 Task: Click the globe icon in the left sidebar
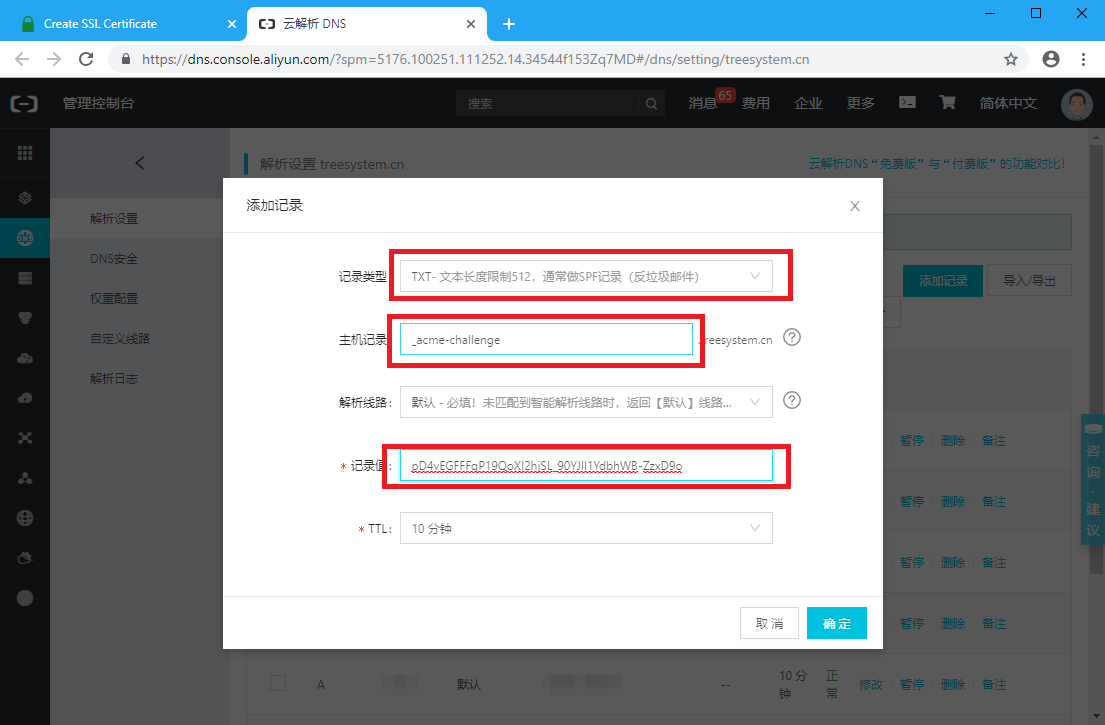(x=24, y=518)
